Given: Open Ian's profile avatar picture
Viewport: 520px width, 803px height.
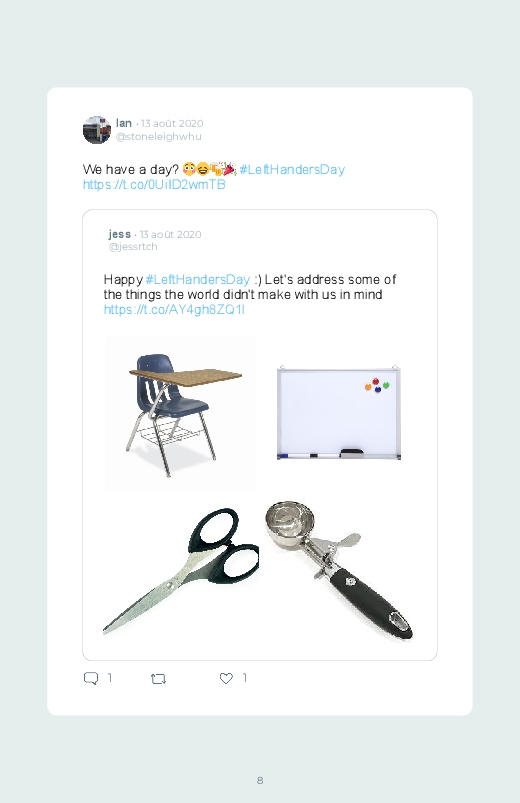Looking at the screenshot, I should (97, 130).
